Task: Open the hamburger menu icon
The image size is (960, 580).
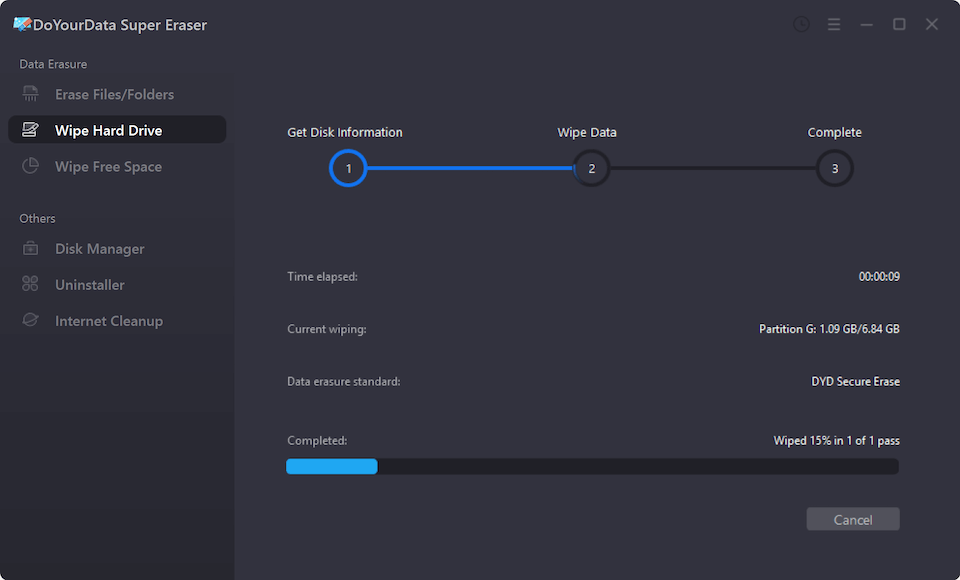Action: tap(834, 24)
